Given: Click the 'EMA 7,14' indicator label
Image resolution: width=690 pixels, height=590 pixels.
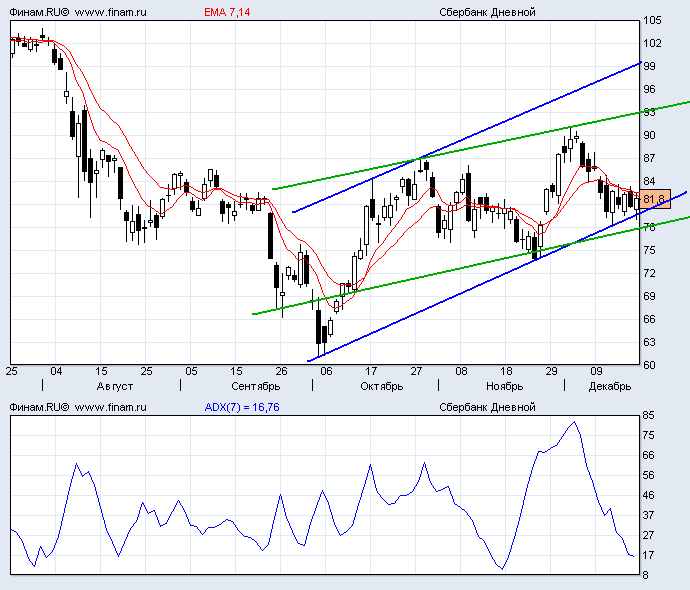Looking at the screenshot, I should (x=227, y=12).
